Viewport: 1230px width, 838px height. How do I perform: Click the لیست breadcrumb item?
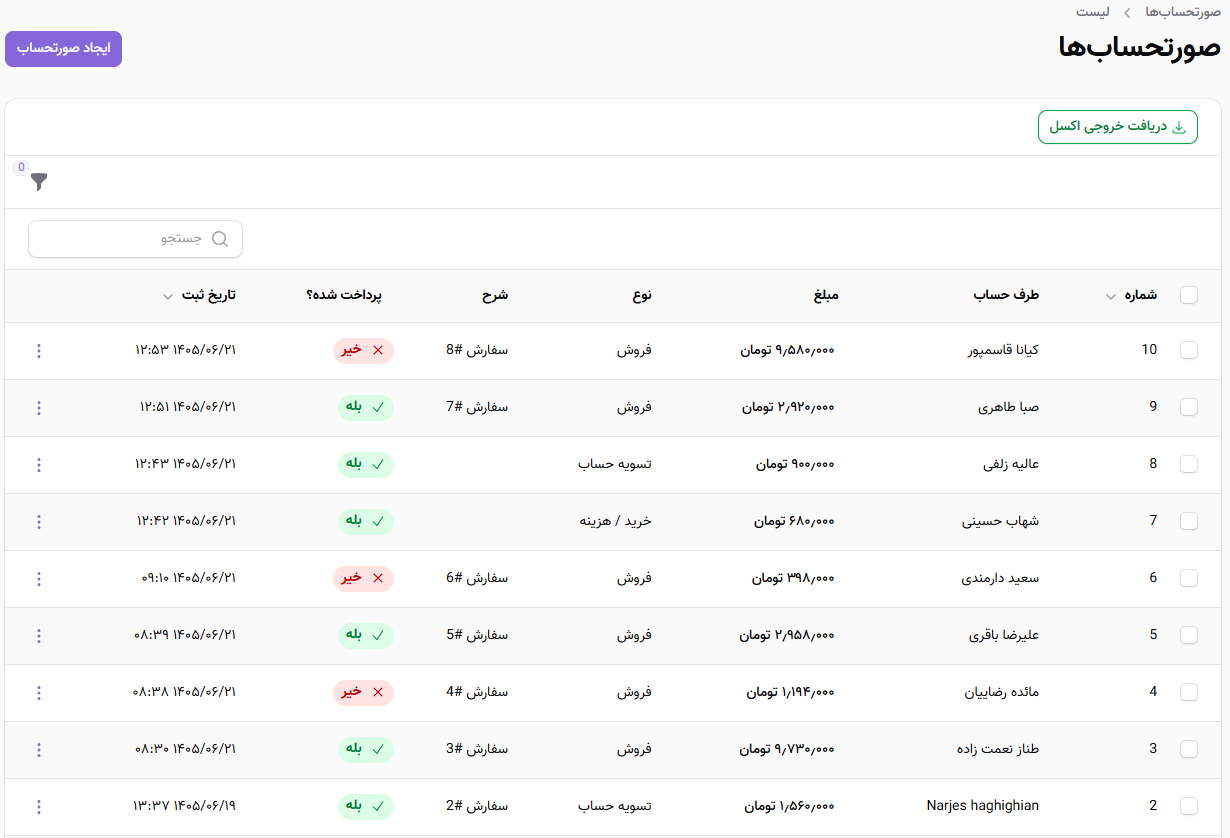point(1092,12)
